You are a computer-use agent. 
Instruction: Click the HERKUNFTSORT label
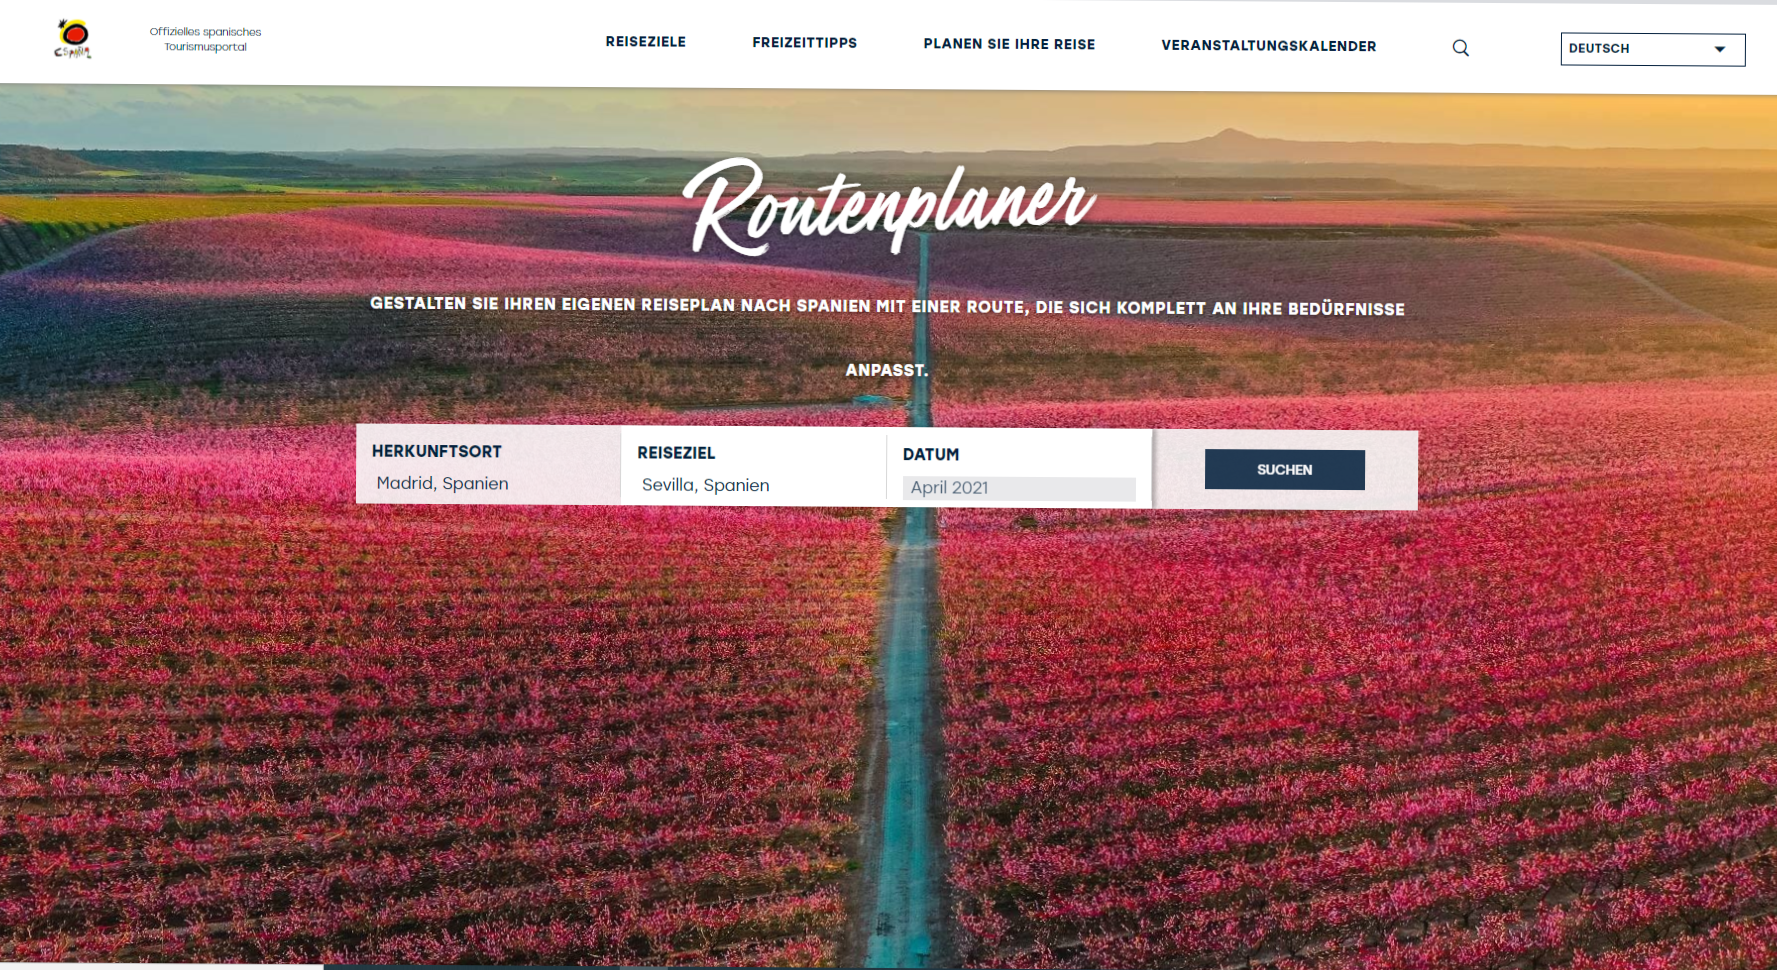pyautogui.click(x=437, y=451)
